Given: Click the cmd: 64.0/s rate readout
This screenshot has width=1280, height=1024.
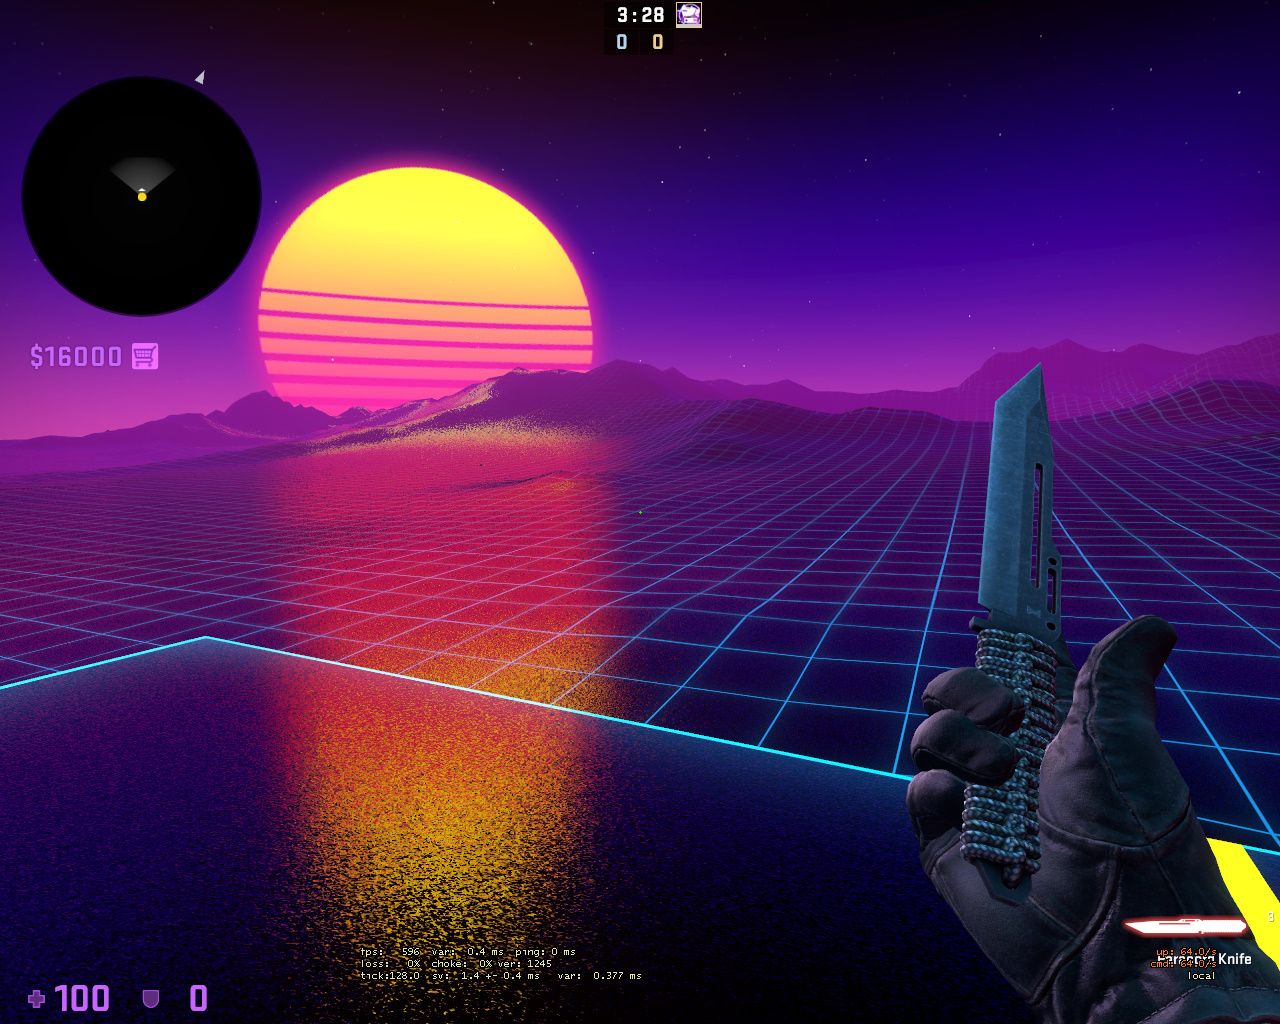Looking at the screenshot, I should (1183, 964).
